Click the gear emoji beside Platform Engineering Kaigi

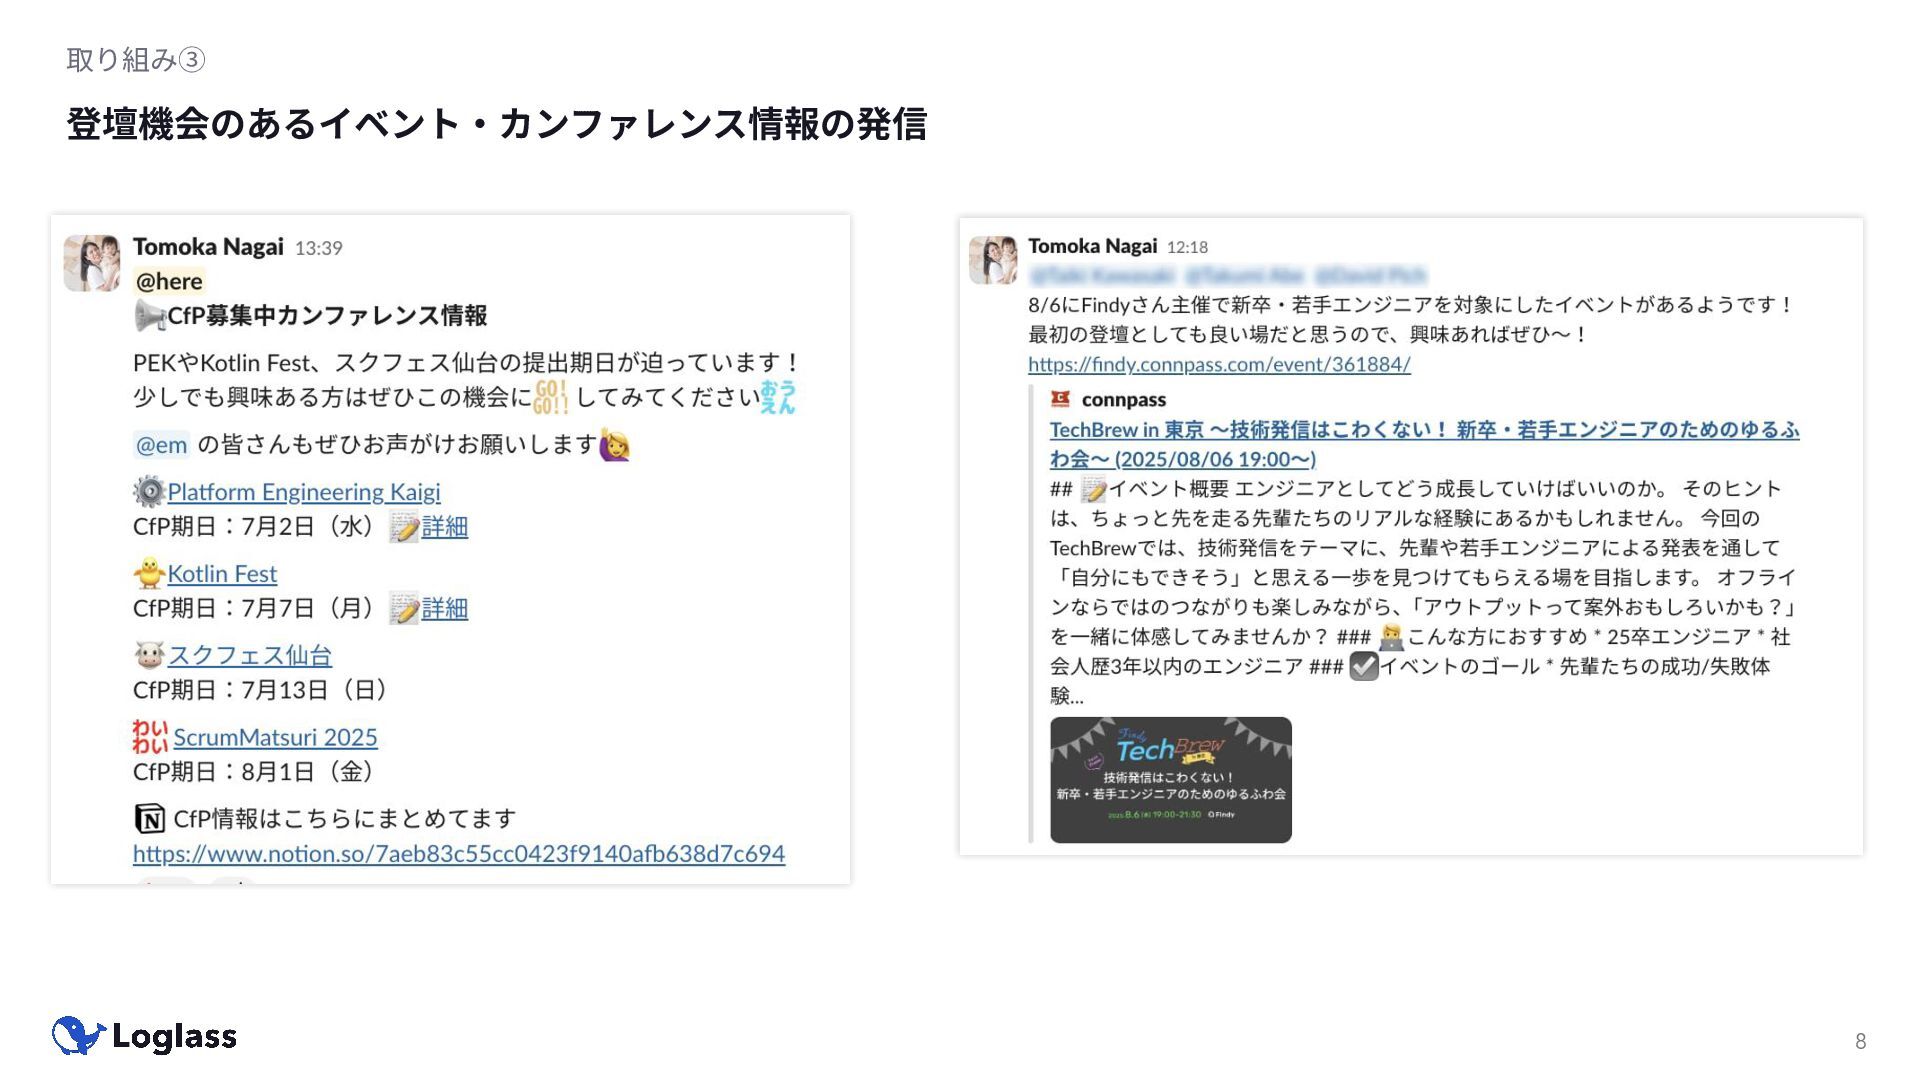pos(149,491)
